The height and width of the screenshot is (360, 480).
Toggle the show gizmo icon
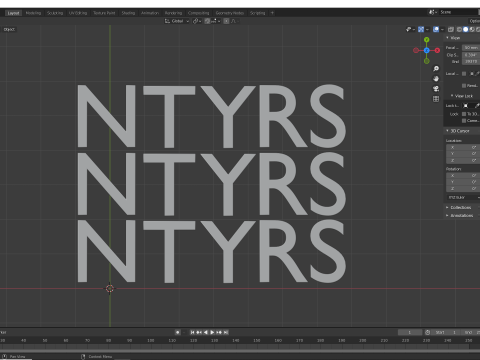[421, 29]
